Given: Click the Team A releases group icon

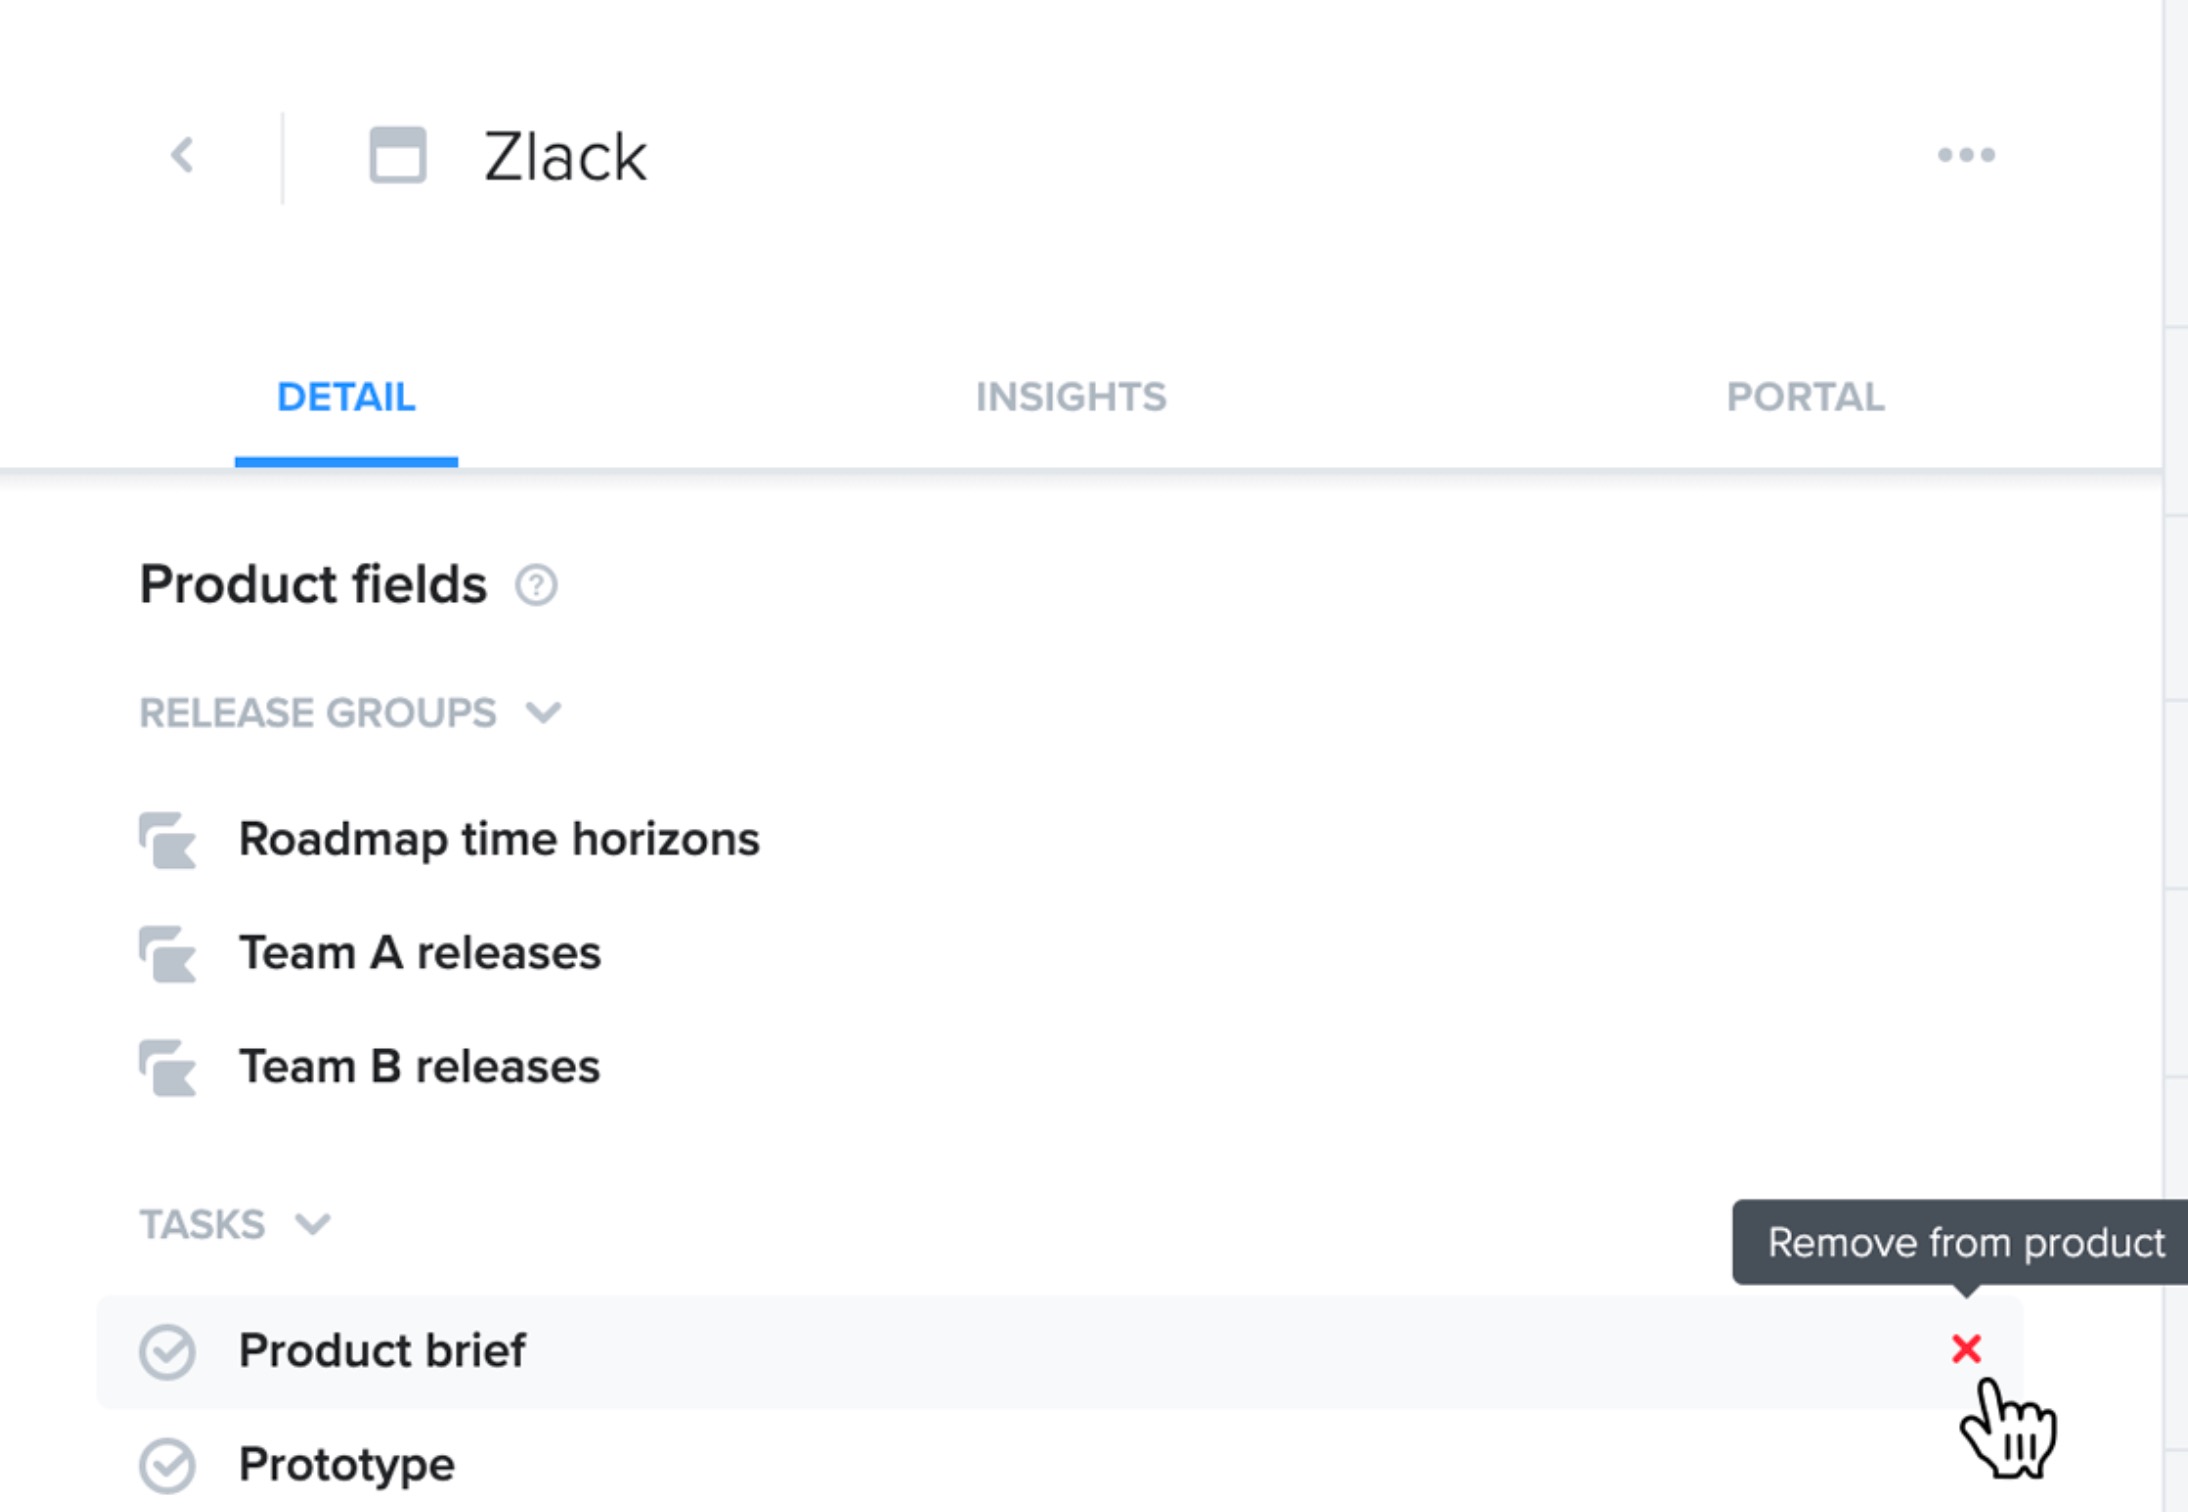Looking at the screenshot, I should tap(168, 954).
